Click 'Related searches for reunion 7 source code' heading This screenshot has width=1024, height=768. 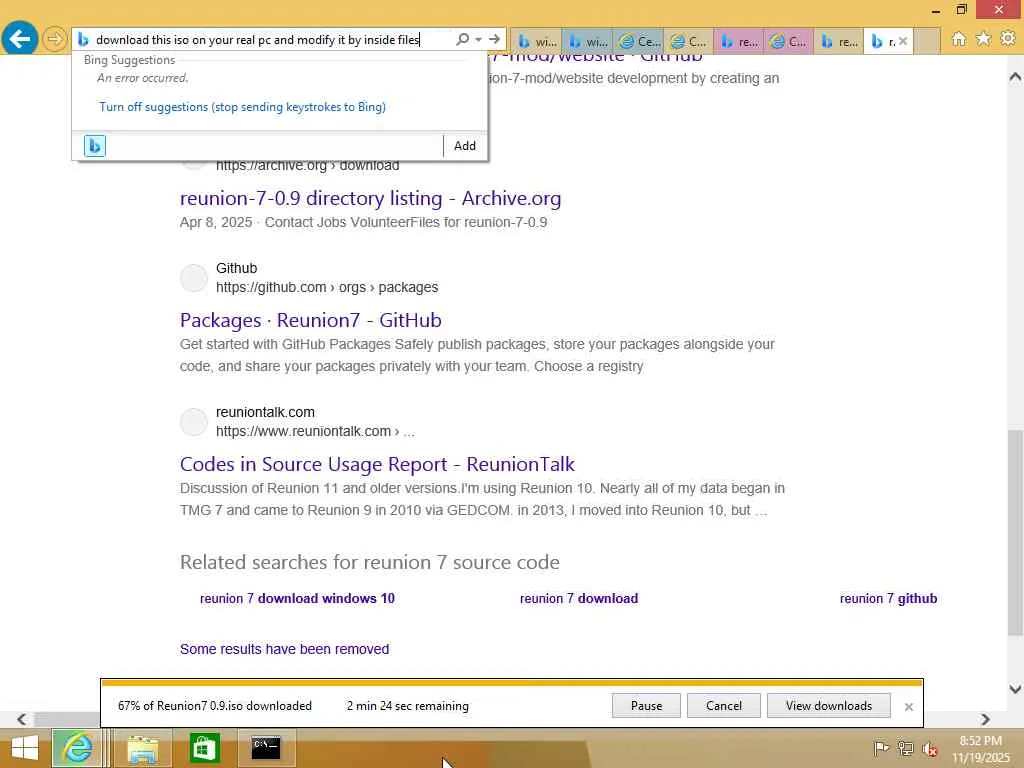[x=370, y=562]
